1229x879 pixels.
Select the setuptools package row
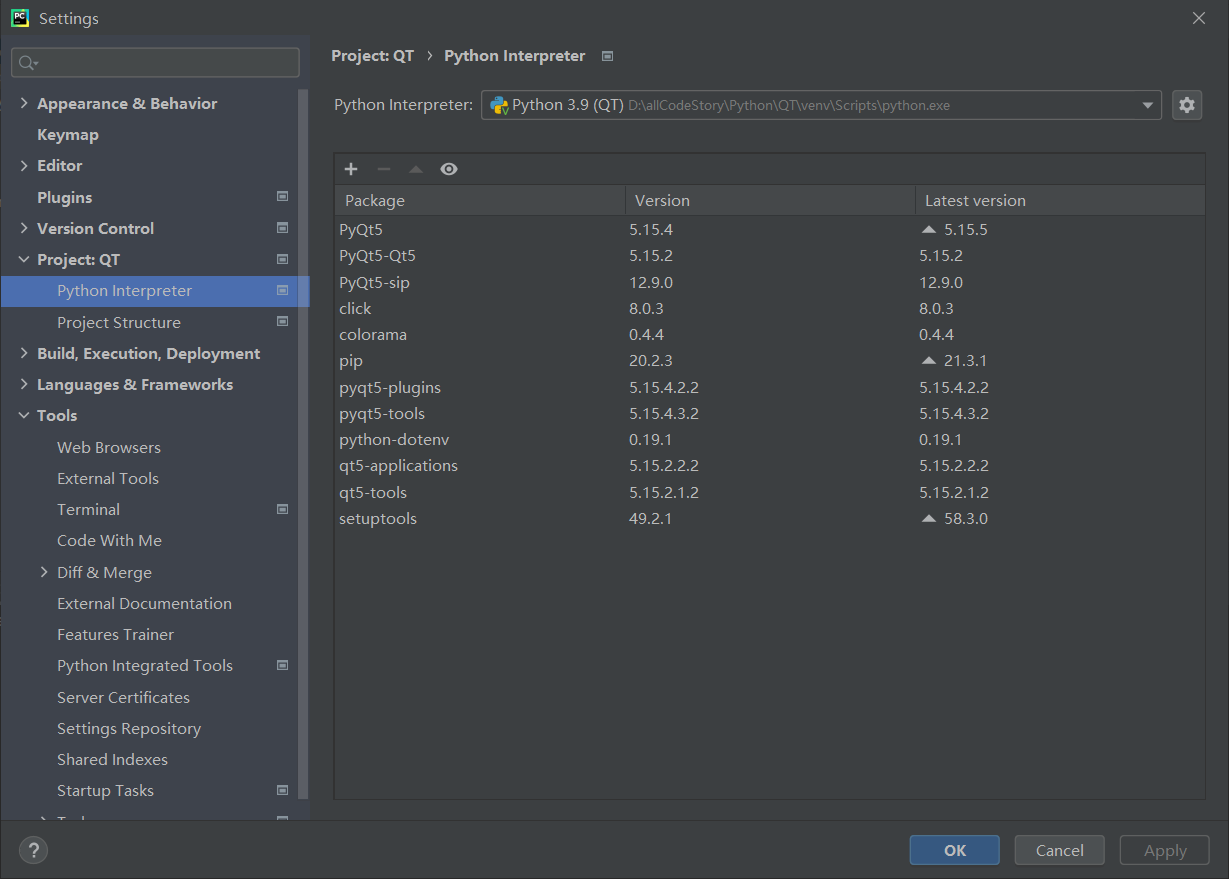[770, 518]
